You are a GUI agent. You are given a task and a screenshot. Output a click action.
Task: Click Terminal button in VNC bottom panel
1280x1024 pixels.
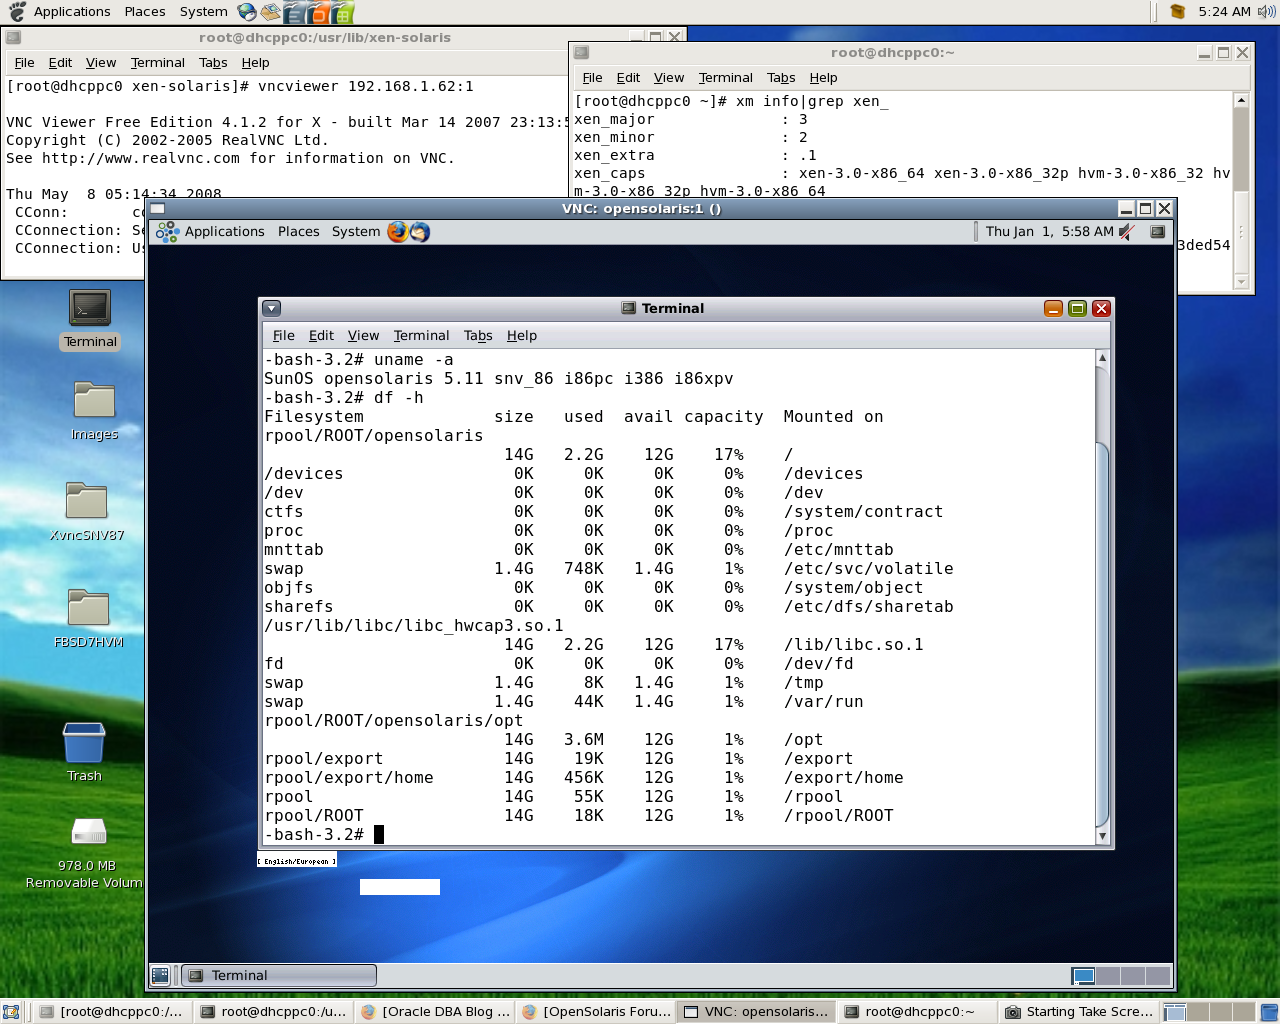279,975
